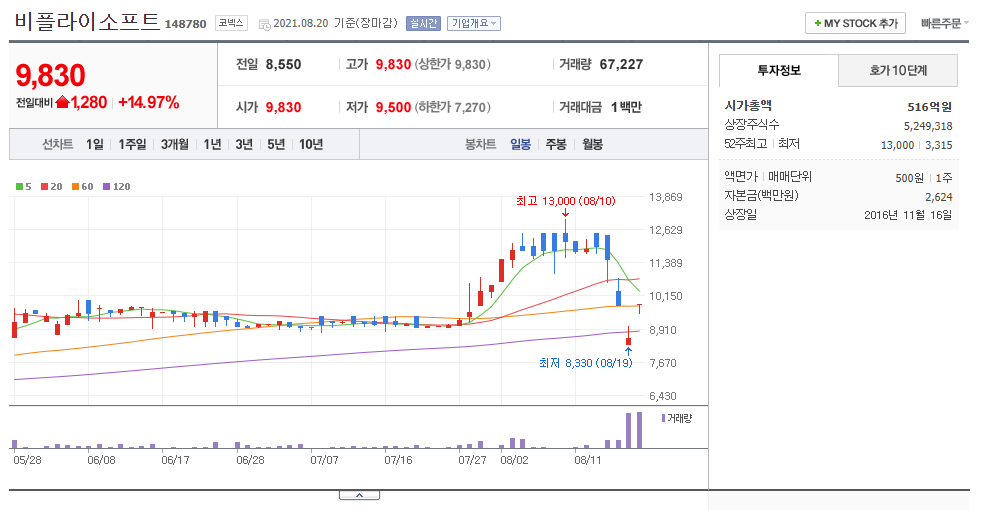The image size is (981, 510).
Task: Click the 52주최고 label
Action: 746,143
